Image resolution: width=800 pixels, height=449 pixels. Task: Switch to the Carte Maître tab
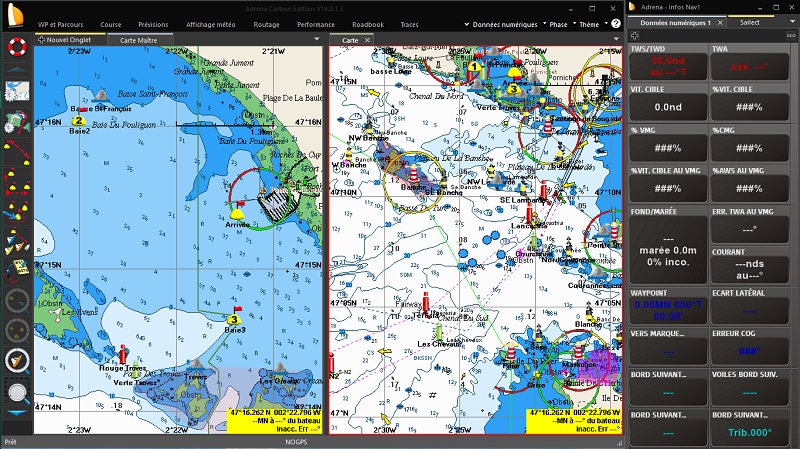(x=139, y=40)
